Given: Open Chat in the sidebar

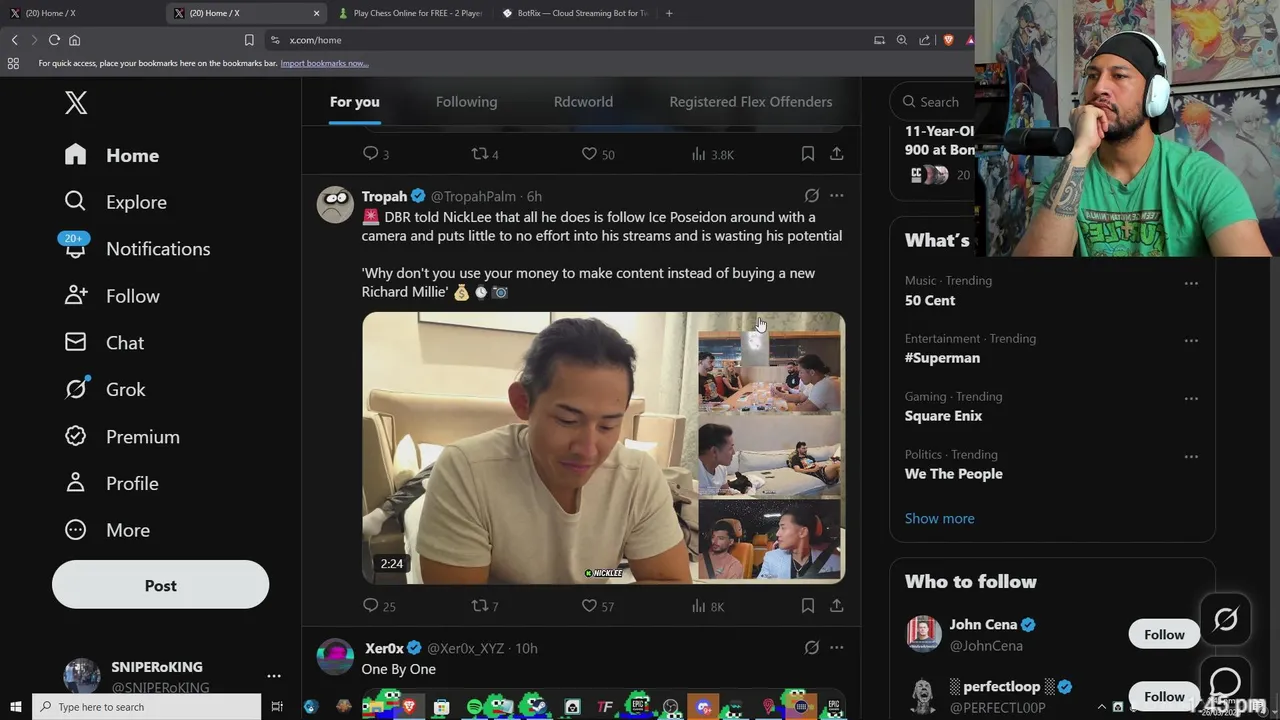Looking at the screenshot, I should [x=105, y=343].
